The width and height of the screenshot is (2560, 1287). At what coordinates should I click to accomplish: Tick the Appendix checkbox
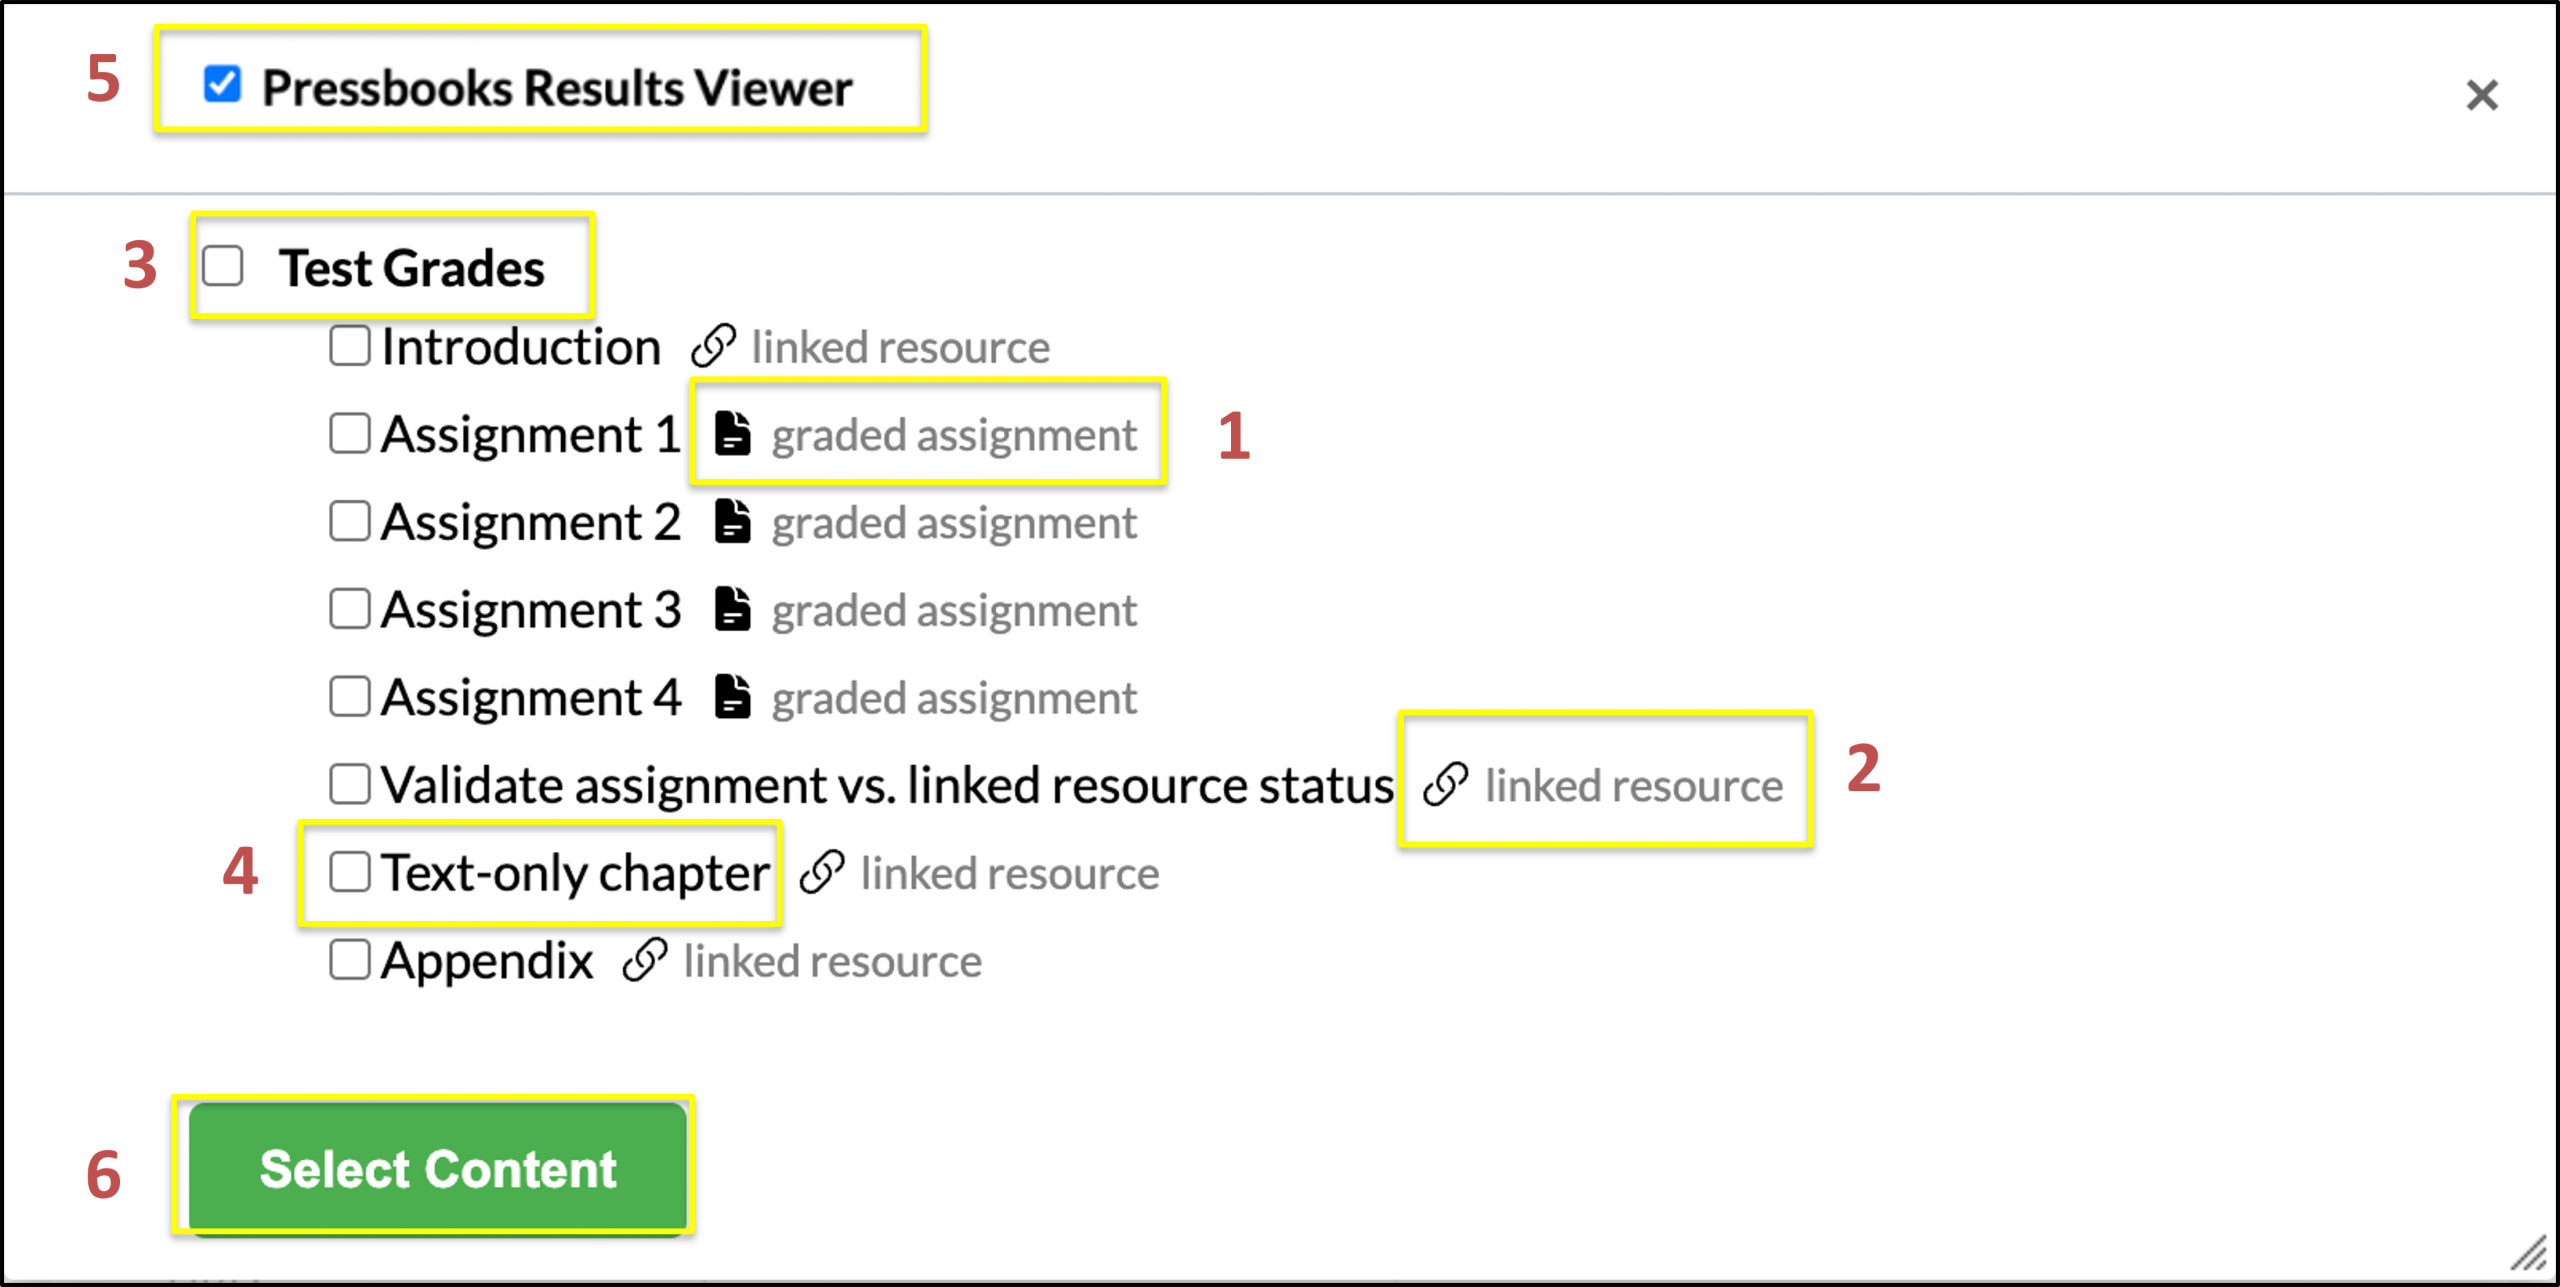point(350,960)
